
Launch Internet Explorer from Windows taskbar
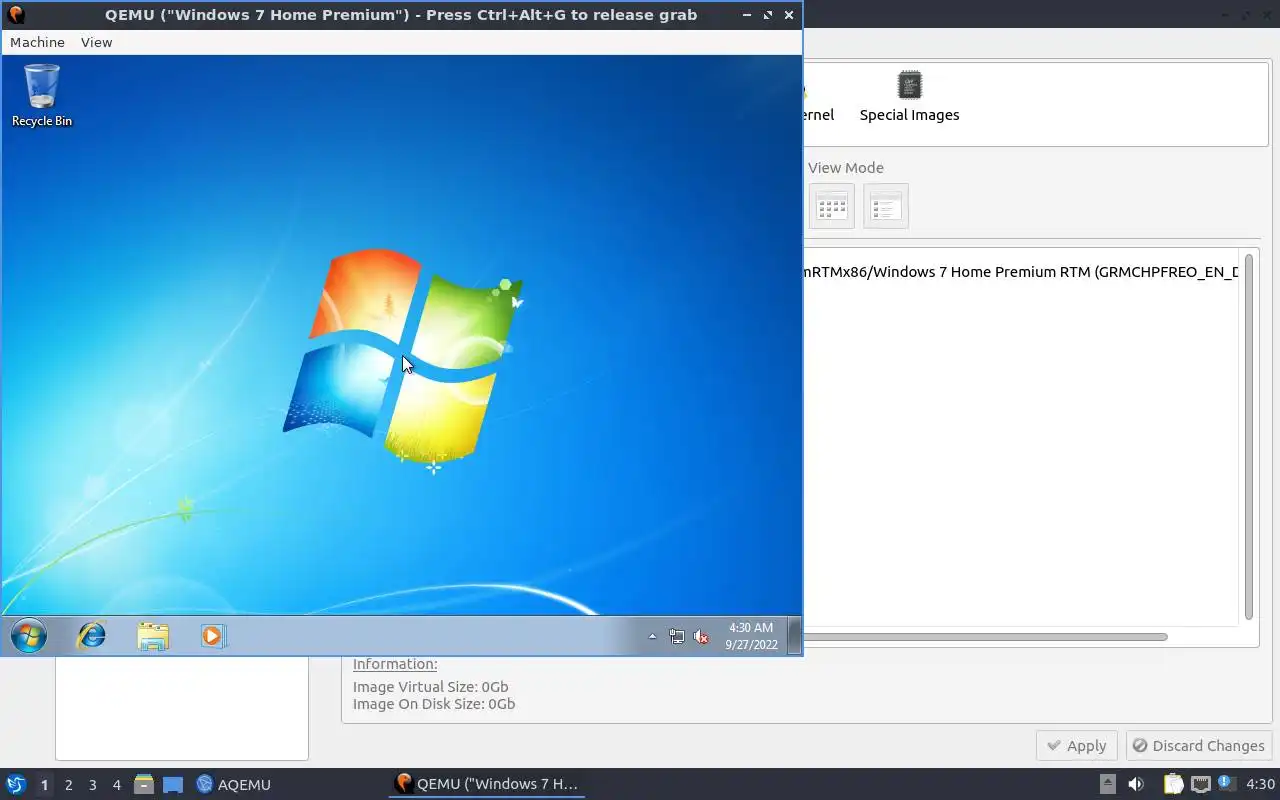pyautogui.click(x=92, y=635)
